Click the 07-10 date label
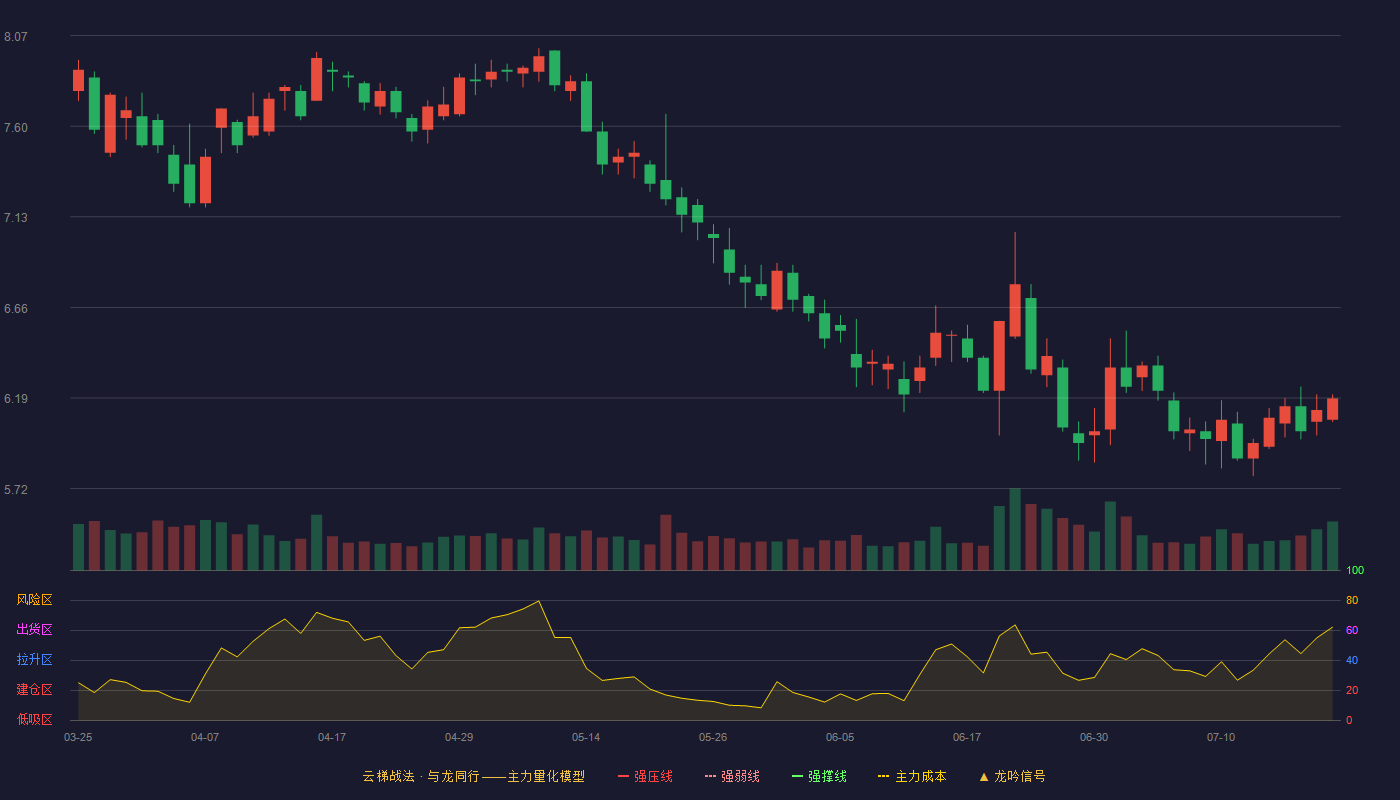 1221,737
